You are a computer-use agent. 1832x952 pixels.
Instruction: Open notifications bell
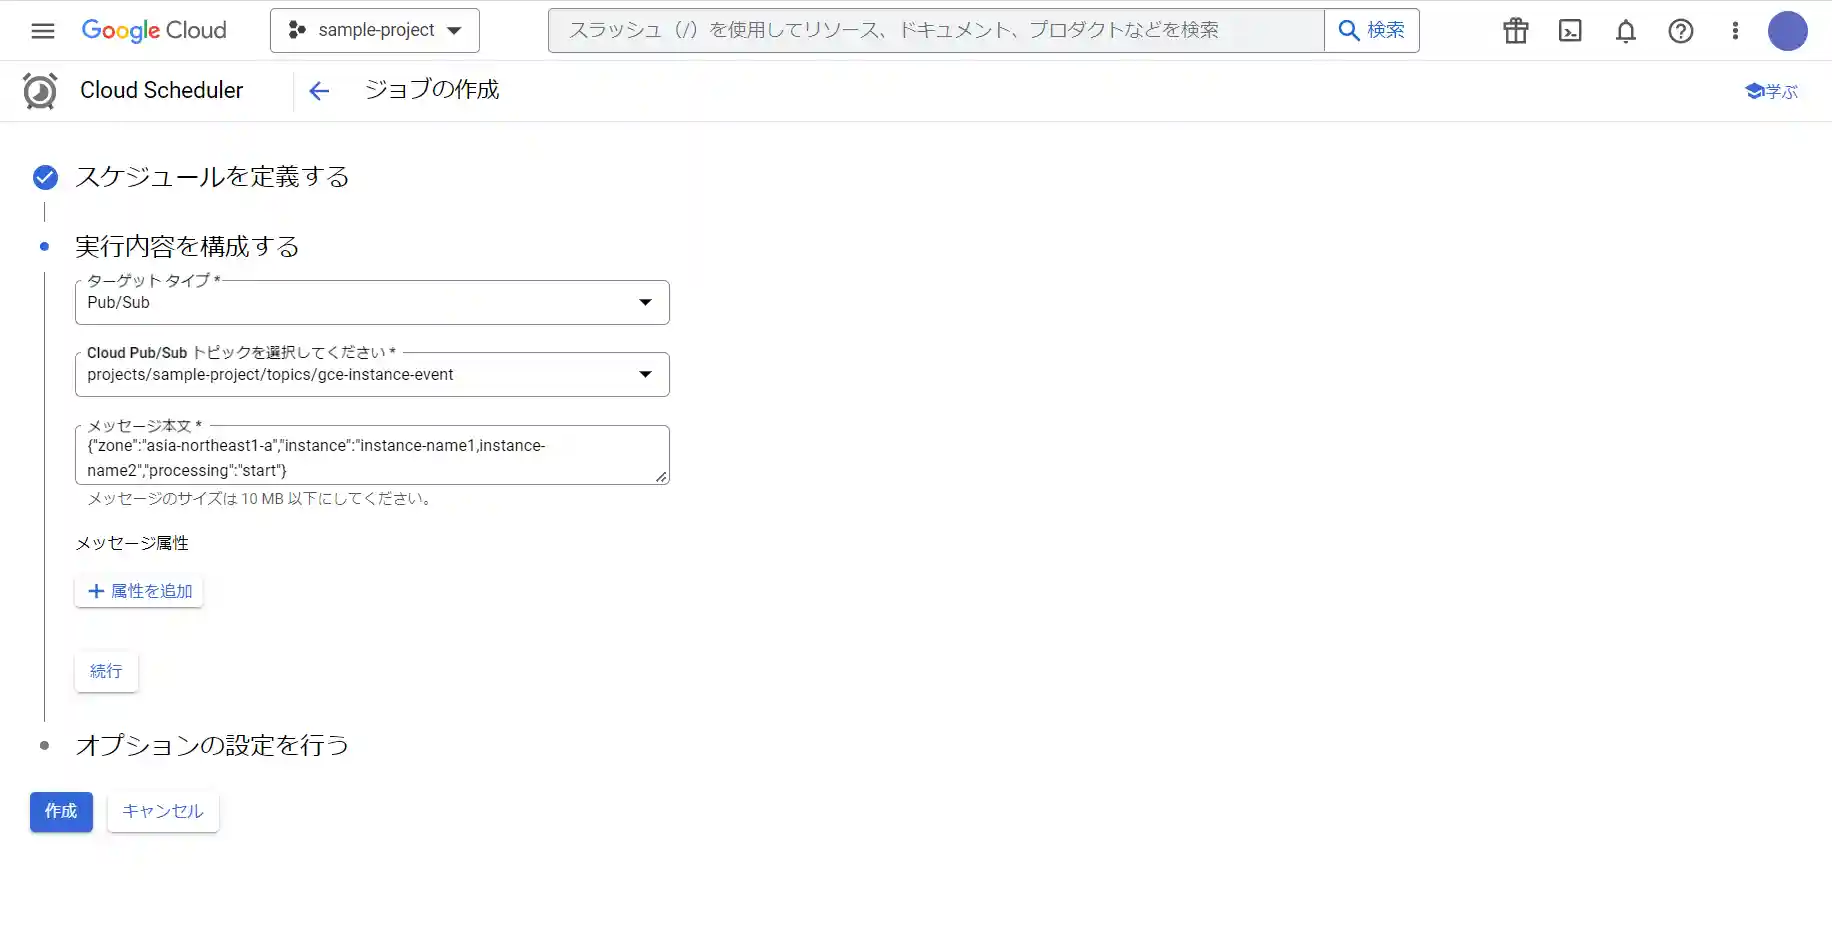pos(1626,31)
